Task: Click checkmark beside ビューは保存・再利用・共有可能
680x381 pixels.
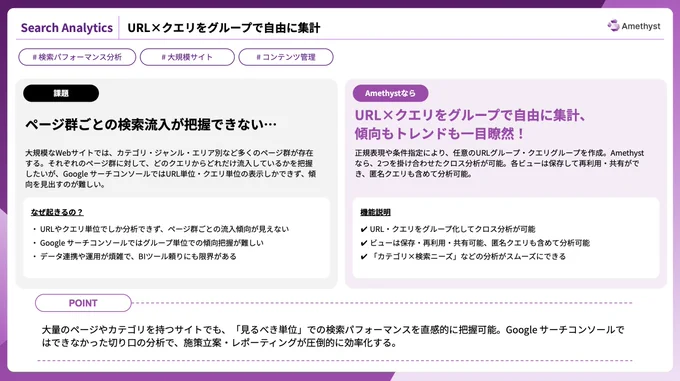Action: pyautogui.click(x=364, y=243)
